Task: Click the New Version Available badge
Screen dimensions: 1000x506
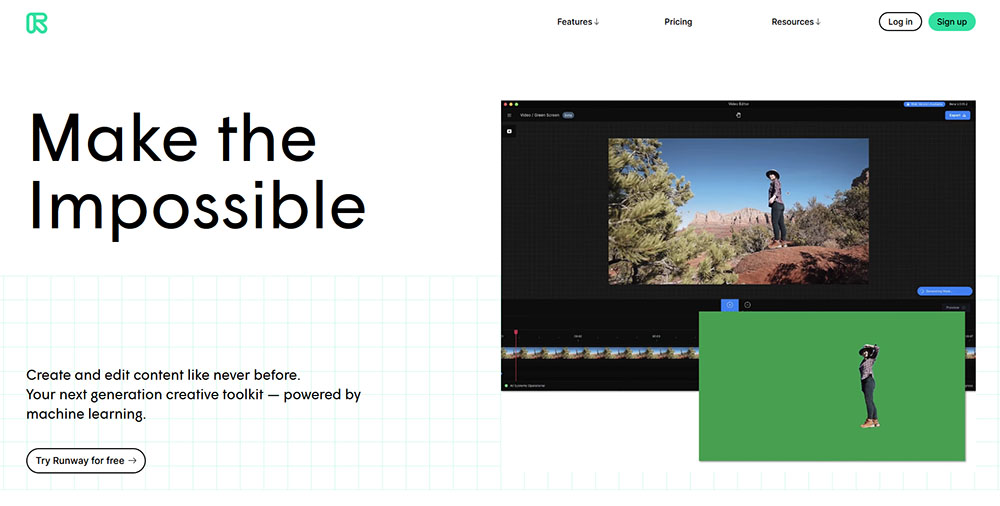Action: 924,104
